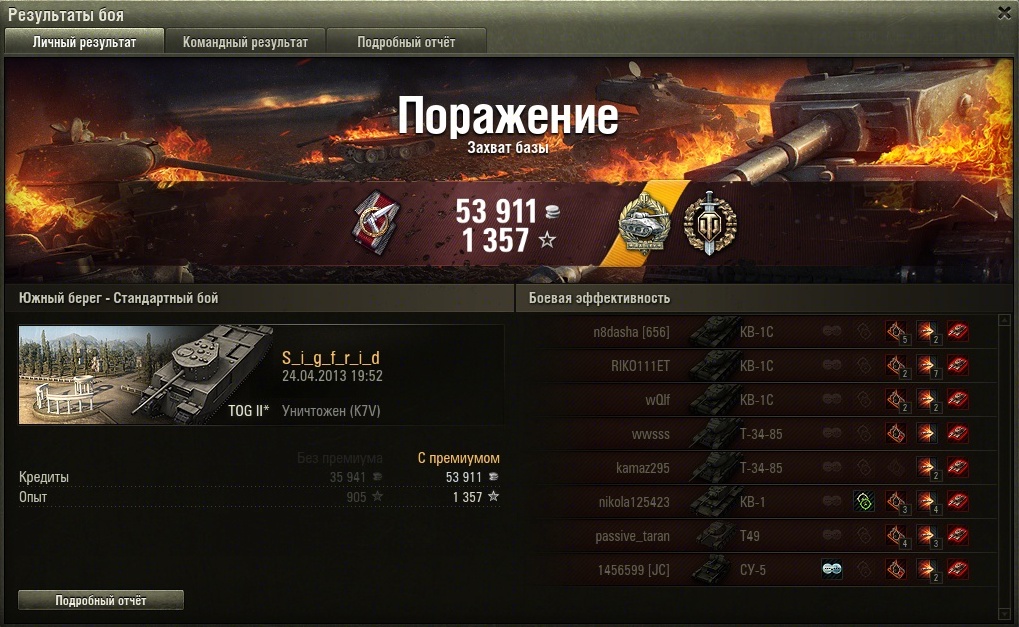Click the damage arrow icon for RIKO111ET
Viewport: 1019px width, 627px height.
[927, 366]
